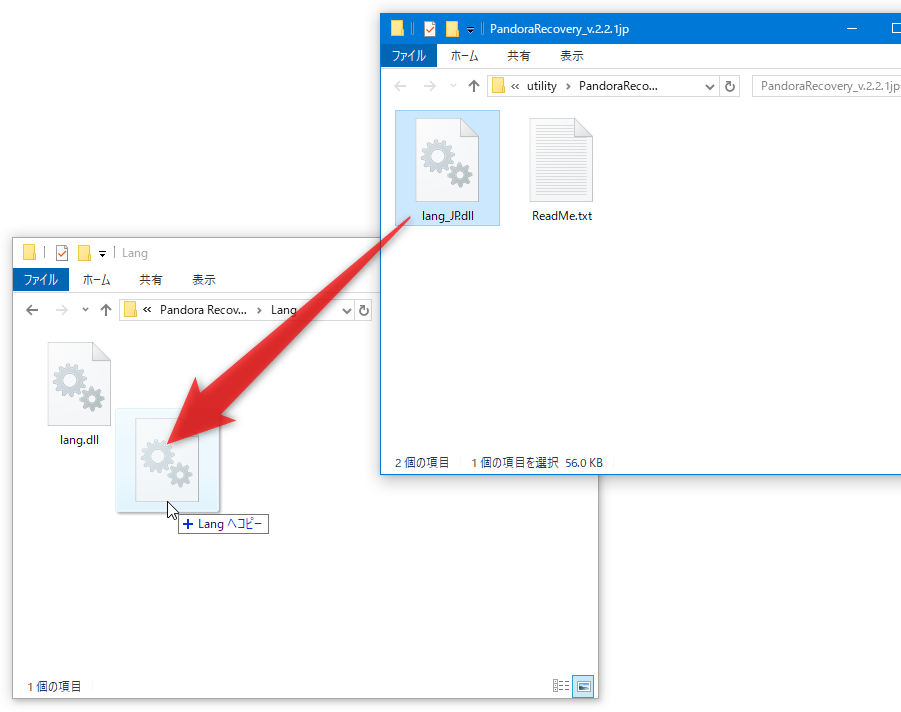Viewport: 901px width, 712px height.
Task: Open Quick Access Toolbar dropdown in Lang window
Action: pos(102,254)
